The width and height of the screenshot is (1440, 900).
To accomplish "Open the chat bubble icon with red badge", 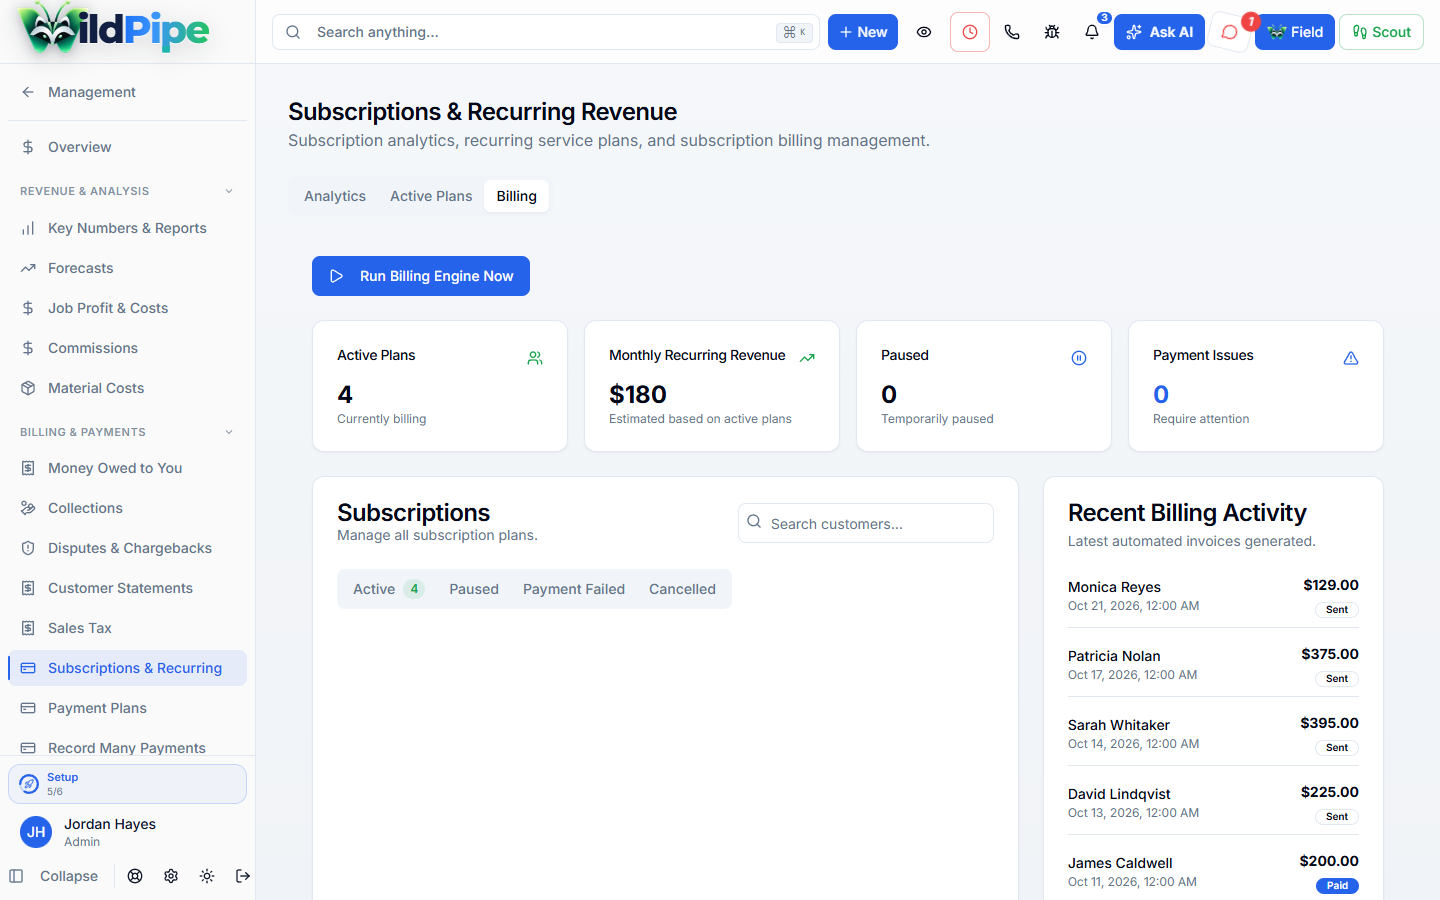I will click(1230, 32).
